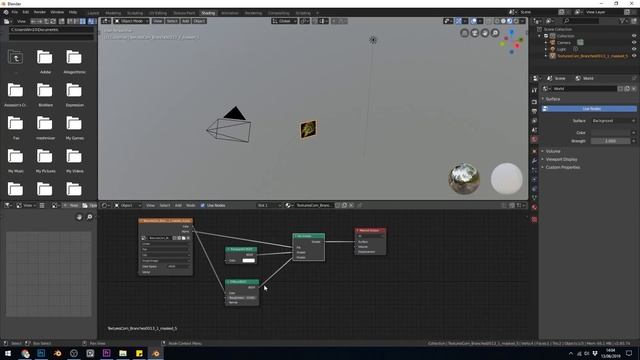Open Surface Background shader dropdown
Screen dimensions: 640x360
pyautogui.click(x=613, y=121)
